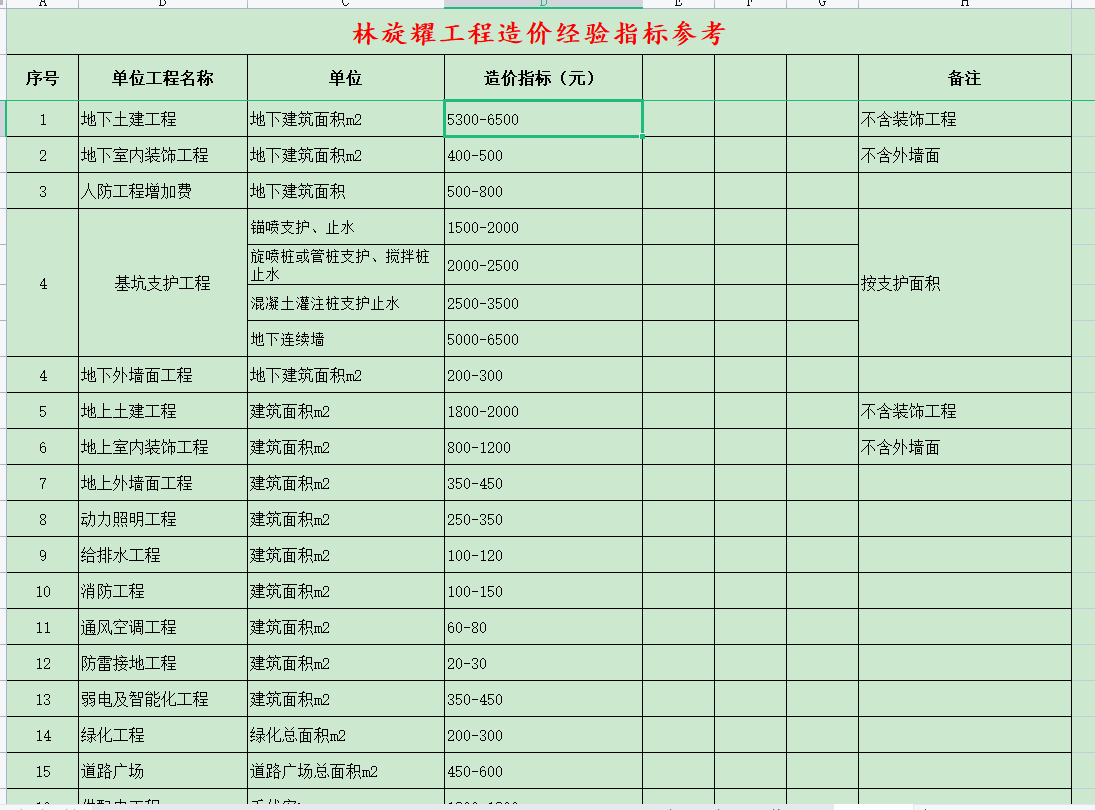Select the value 5000-6500

(x=543, y=339)
